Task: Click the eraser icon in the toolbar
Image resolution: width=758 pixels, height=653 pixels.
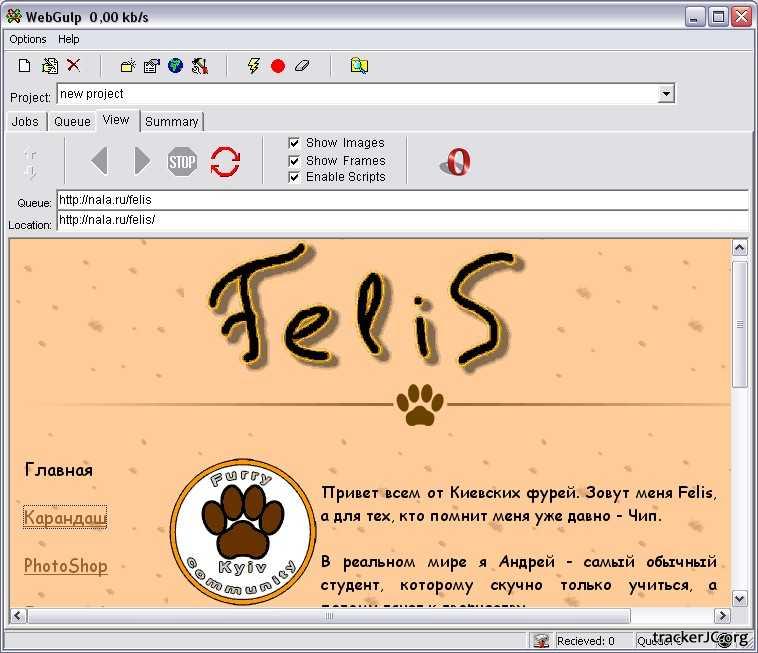Action: [x=303, y=66]
